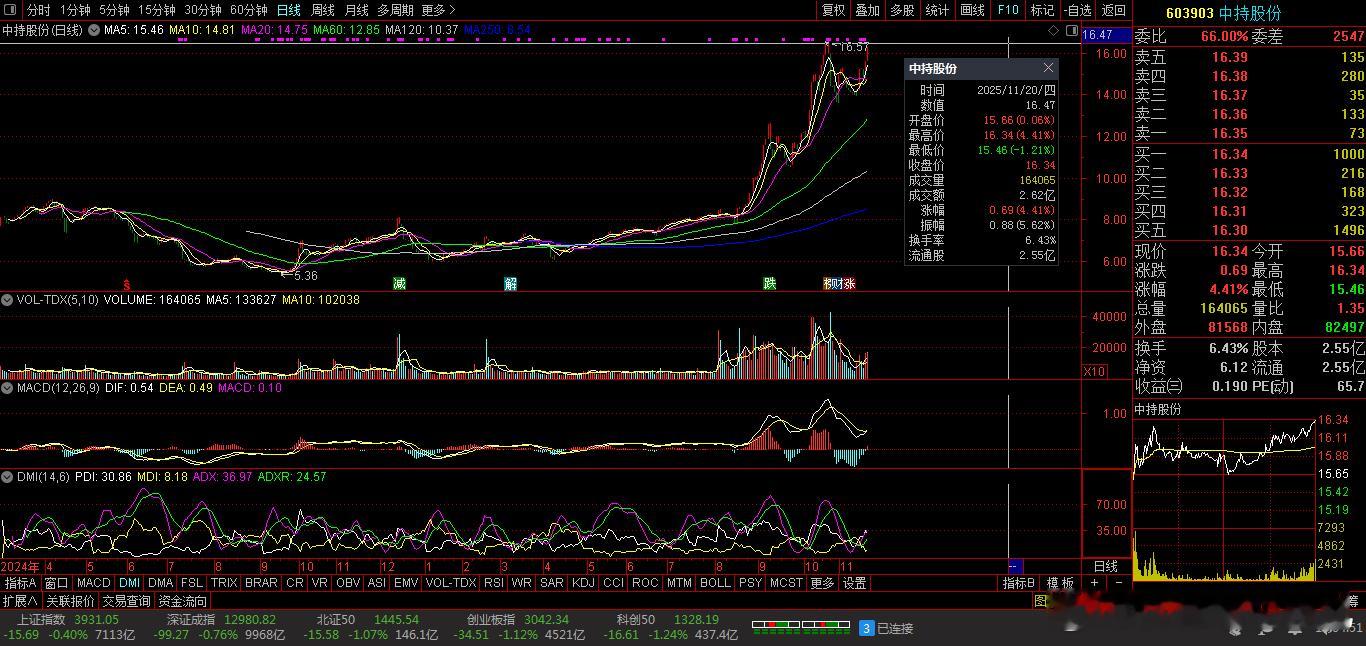Toggle the left sidebar panel icon
The image size is (1366, 646).
pyautogui.click(x=12, y=10)
